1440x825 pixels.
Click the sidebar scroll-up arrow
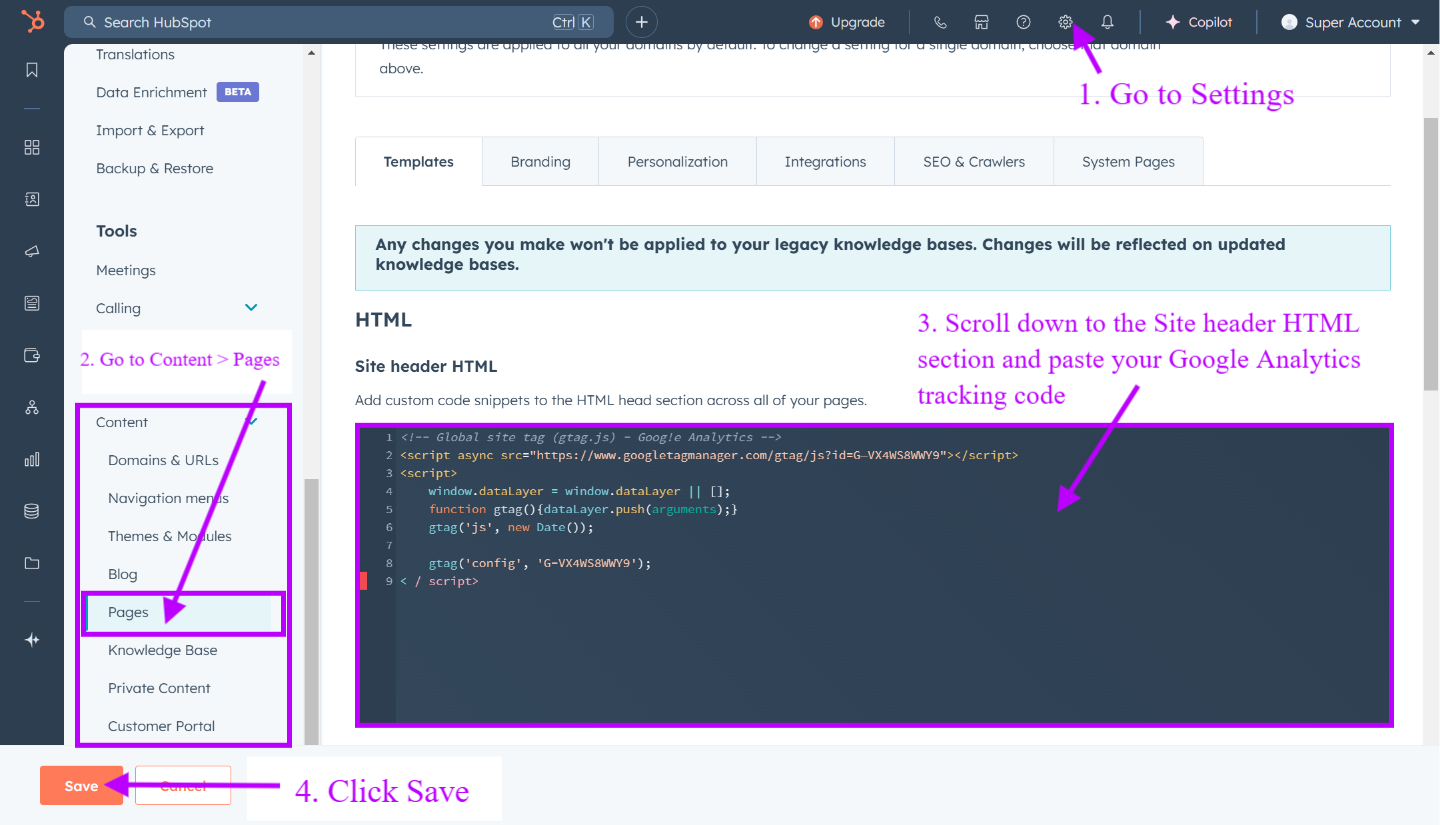click(x=311, y=53)
